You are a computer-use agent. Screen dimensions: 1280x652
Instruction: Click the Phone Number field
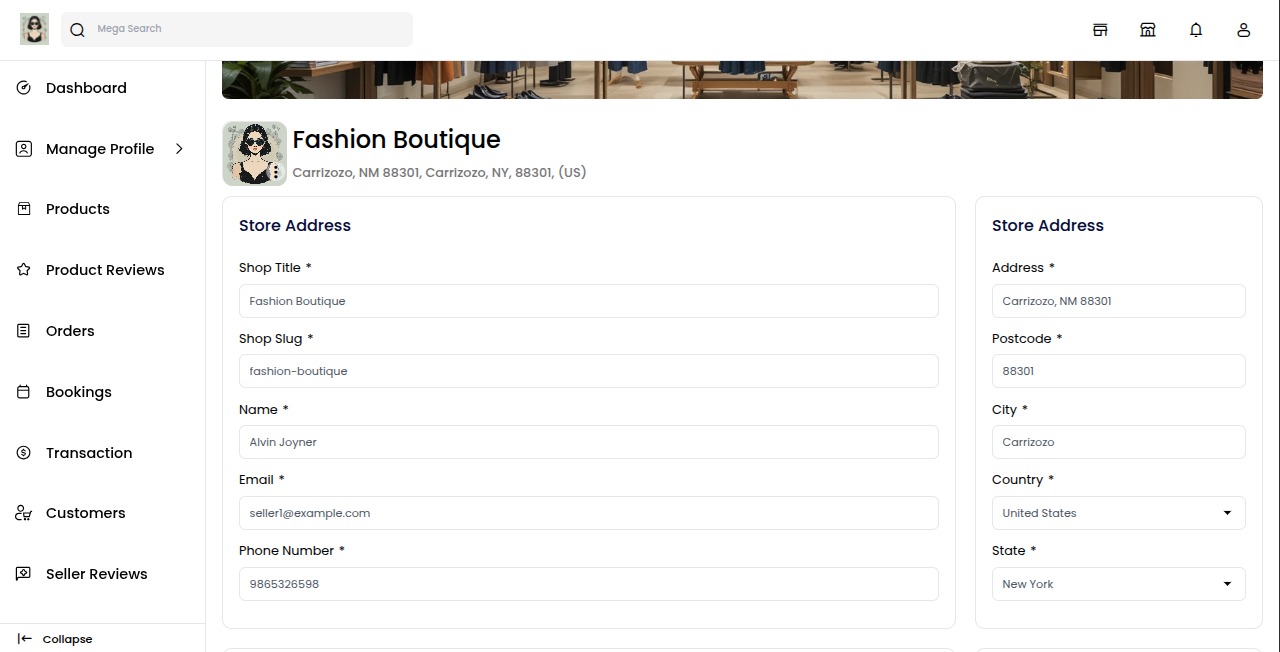588,584
